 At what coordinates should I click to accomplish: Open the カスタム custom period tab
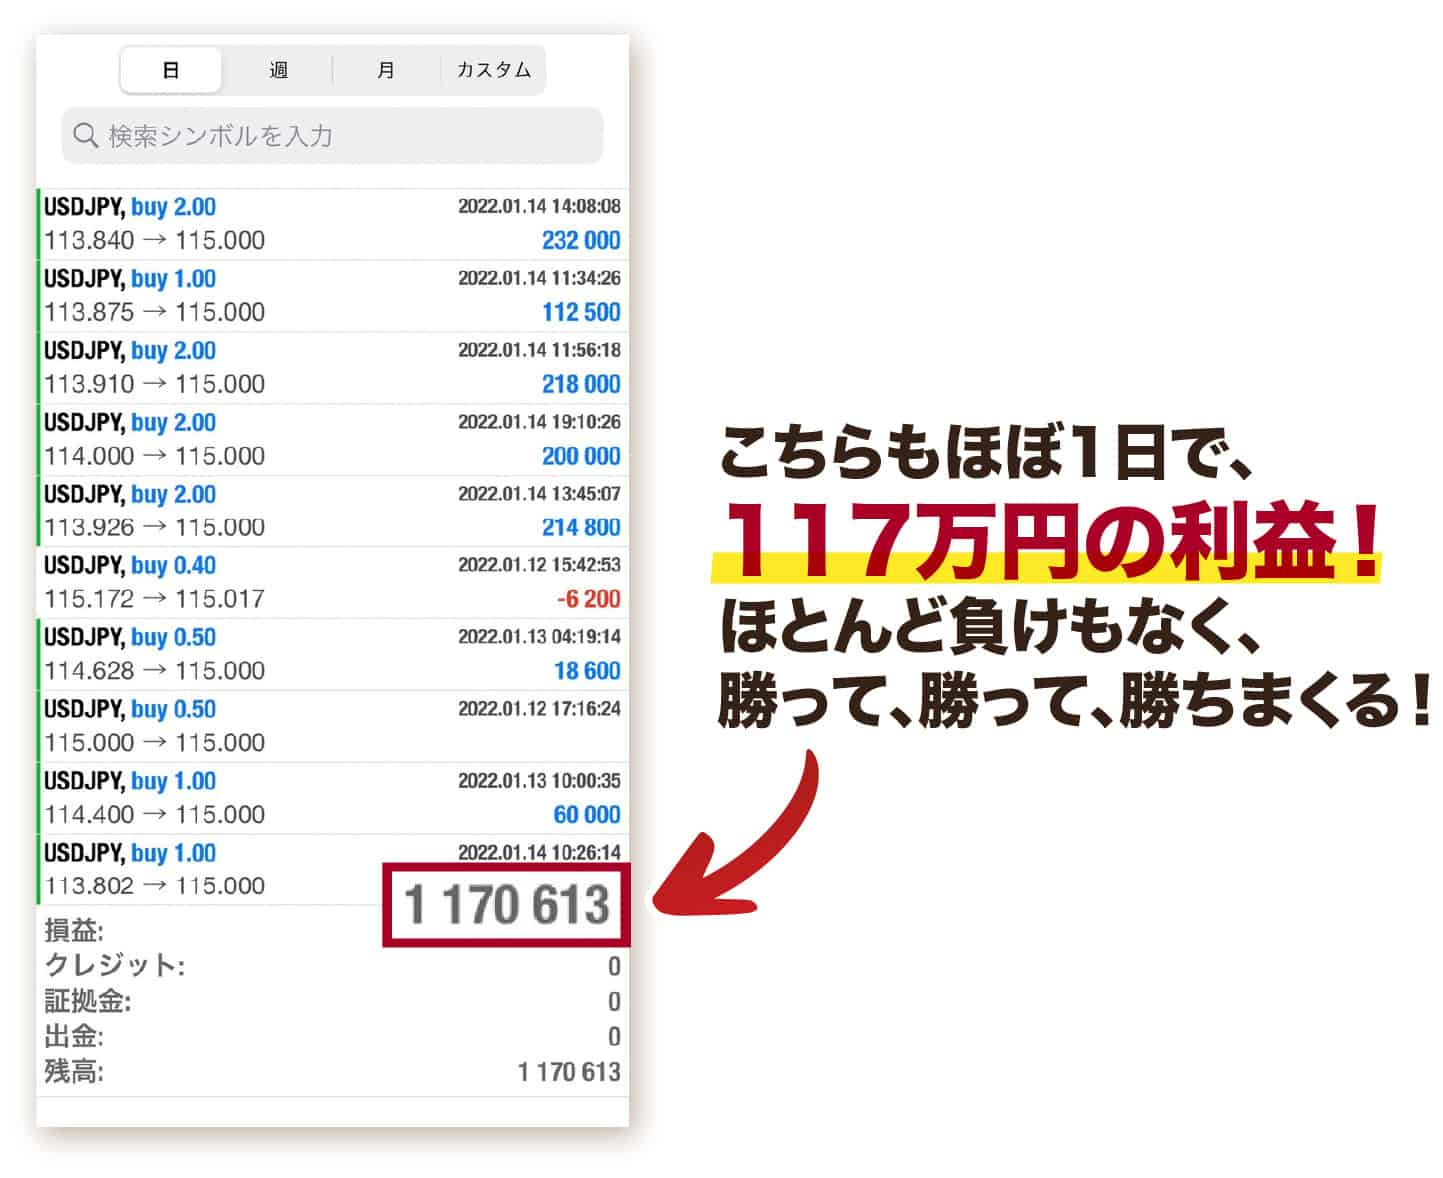(493, 70)
